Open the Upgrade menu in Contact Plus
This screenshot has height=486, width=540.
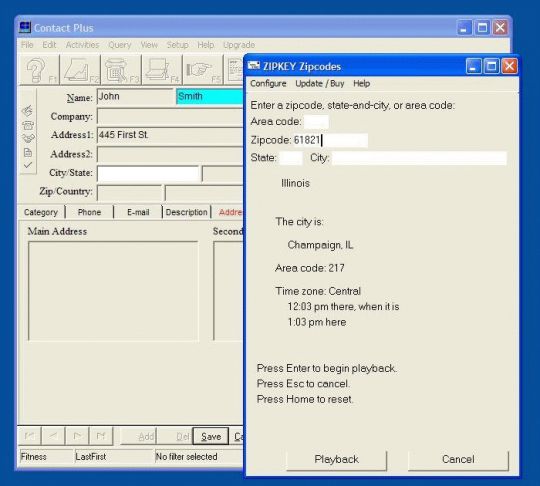point(239,45)
